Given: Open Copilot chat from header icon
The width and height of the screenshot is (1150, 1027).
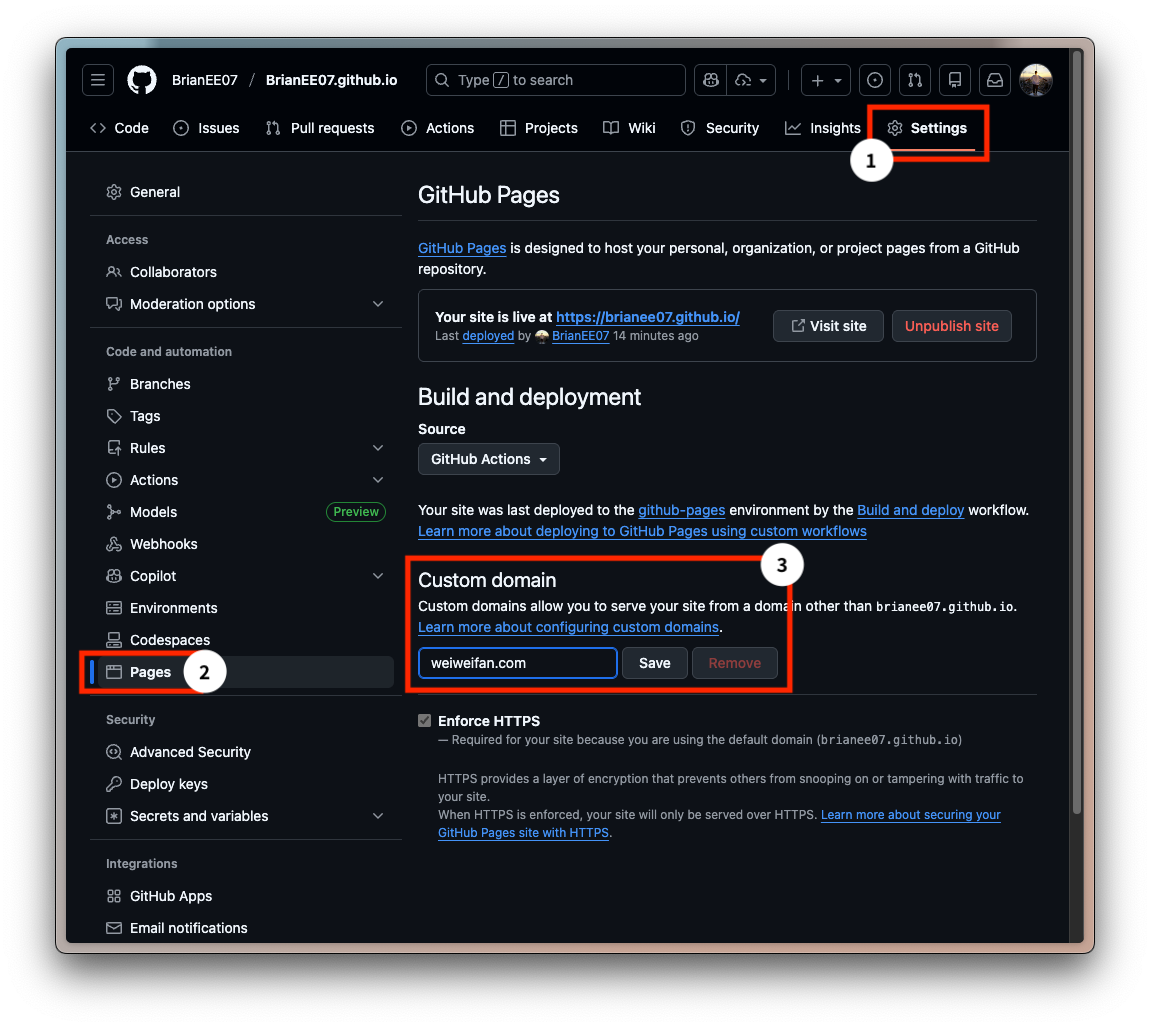Looking at the screenshot, I should tap(711, 80).
